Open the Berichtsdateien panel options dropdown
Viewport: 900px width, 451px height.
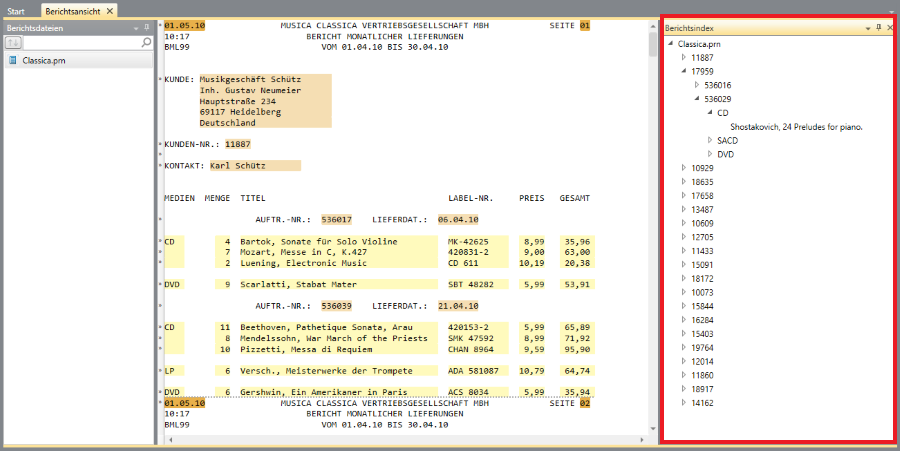(x=136, y=28)
